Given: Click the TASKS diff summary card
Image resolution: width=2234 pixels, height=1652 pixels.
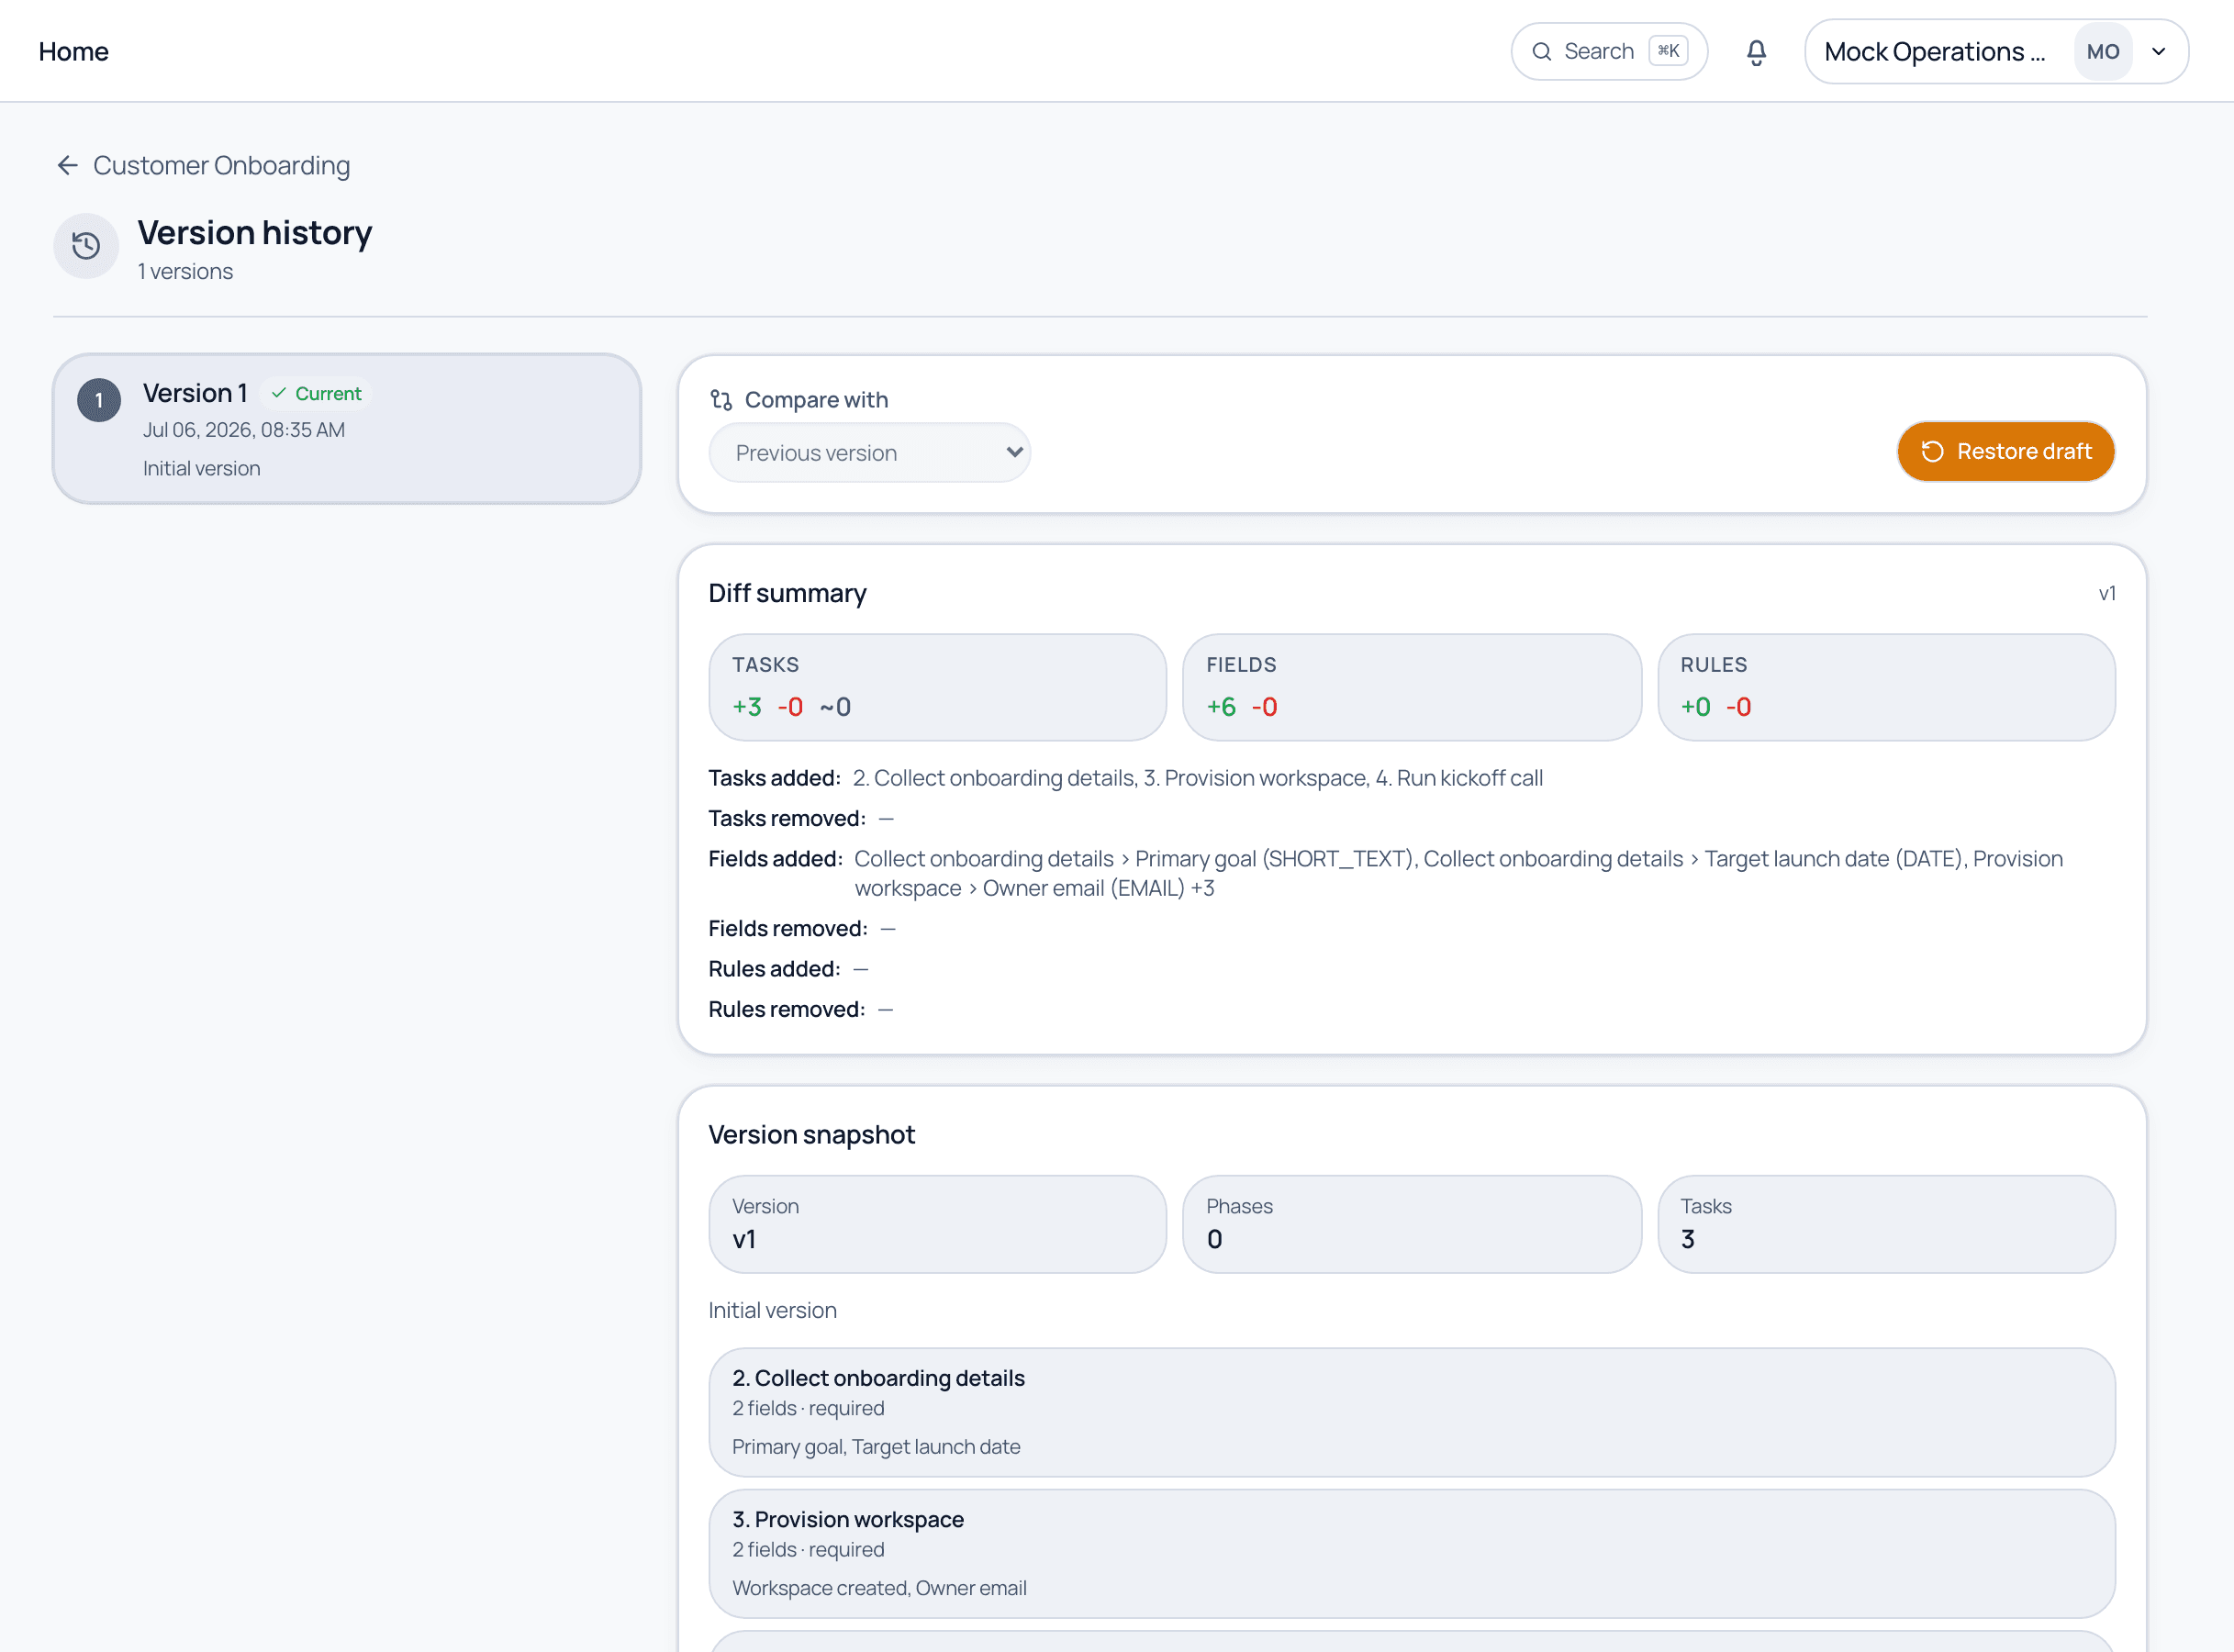Looking at the screenshot, I should pyautogui.click(x=937, y=687).
